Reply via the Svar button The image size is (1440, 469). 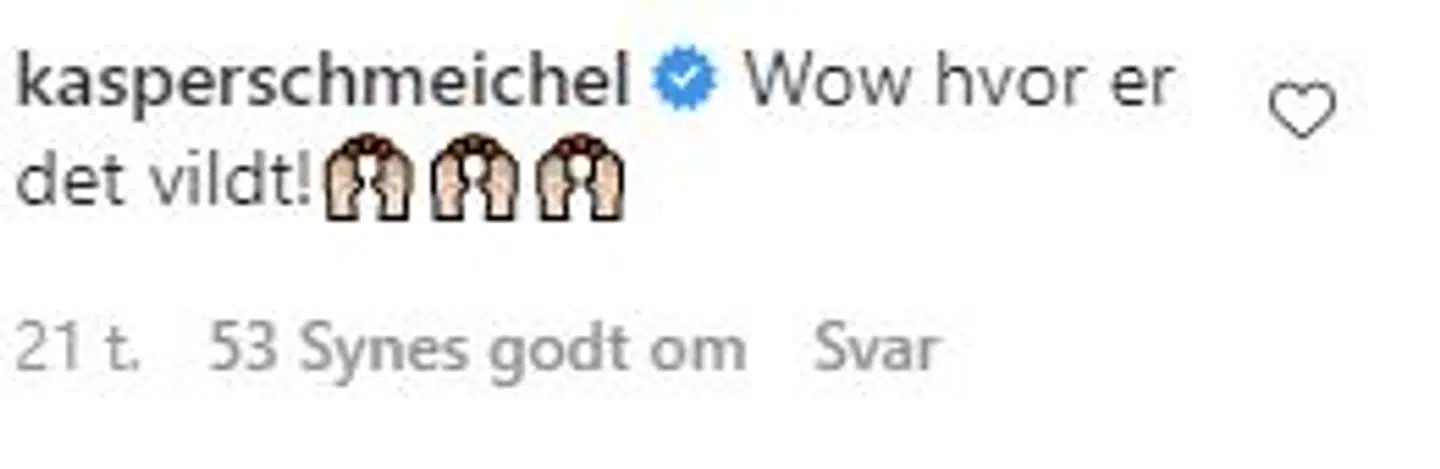click(x=876, y=349)
